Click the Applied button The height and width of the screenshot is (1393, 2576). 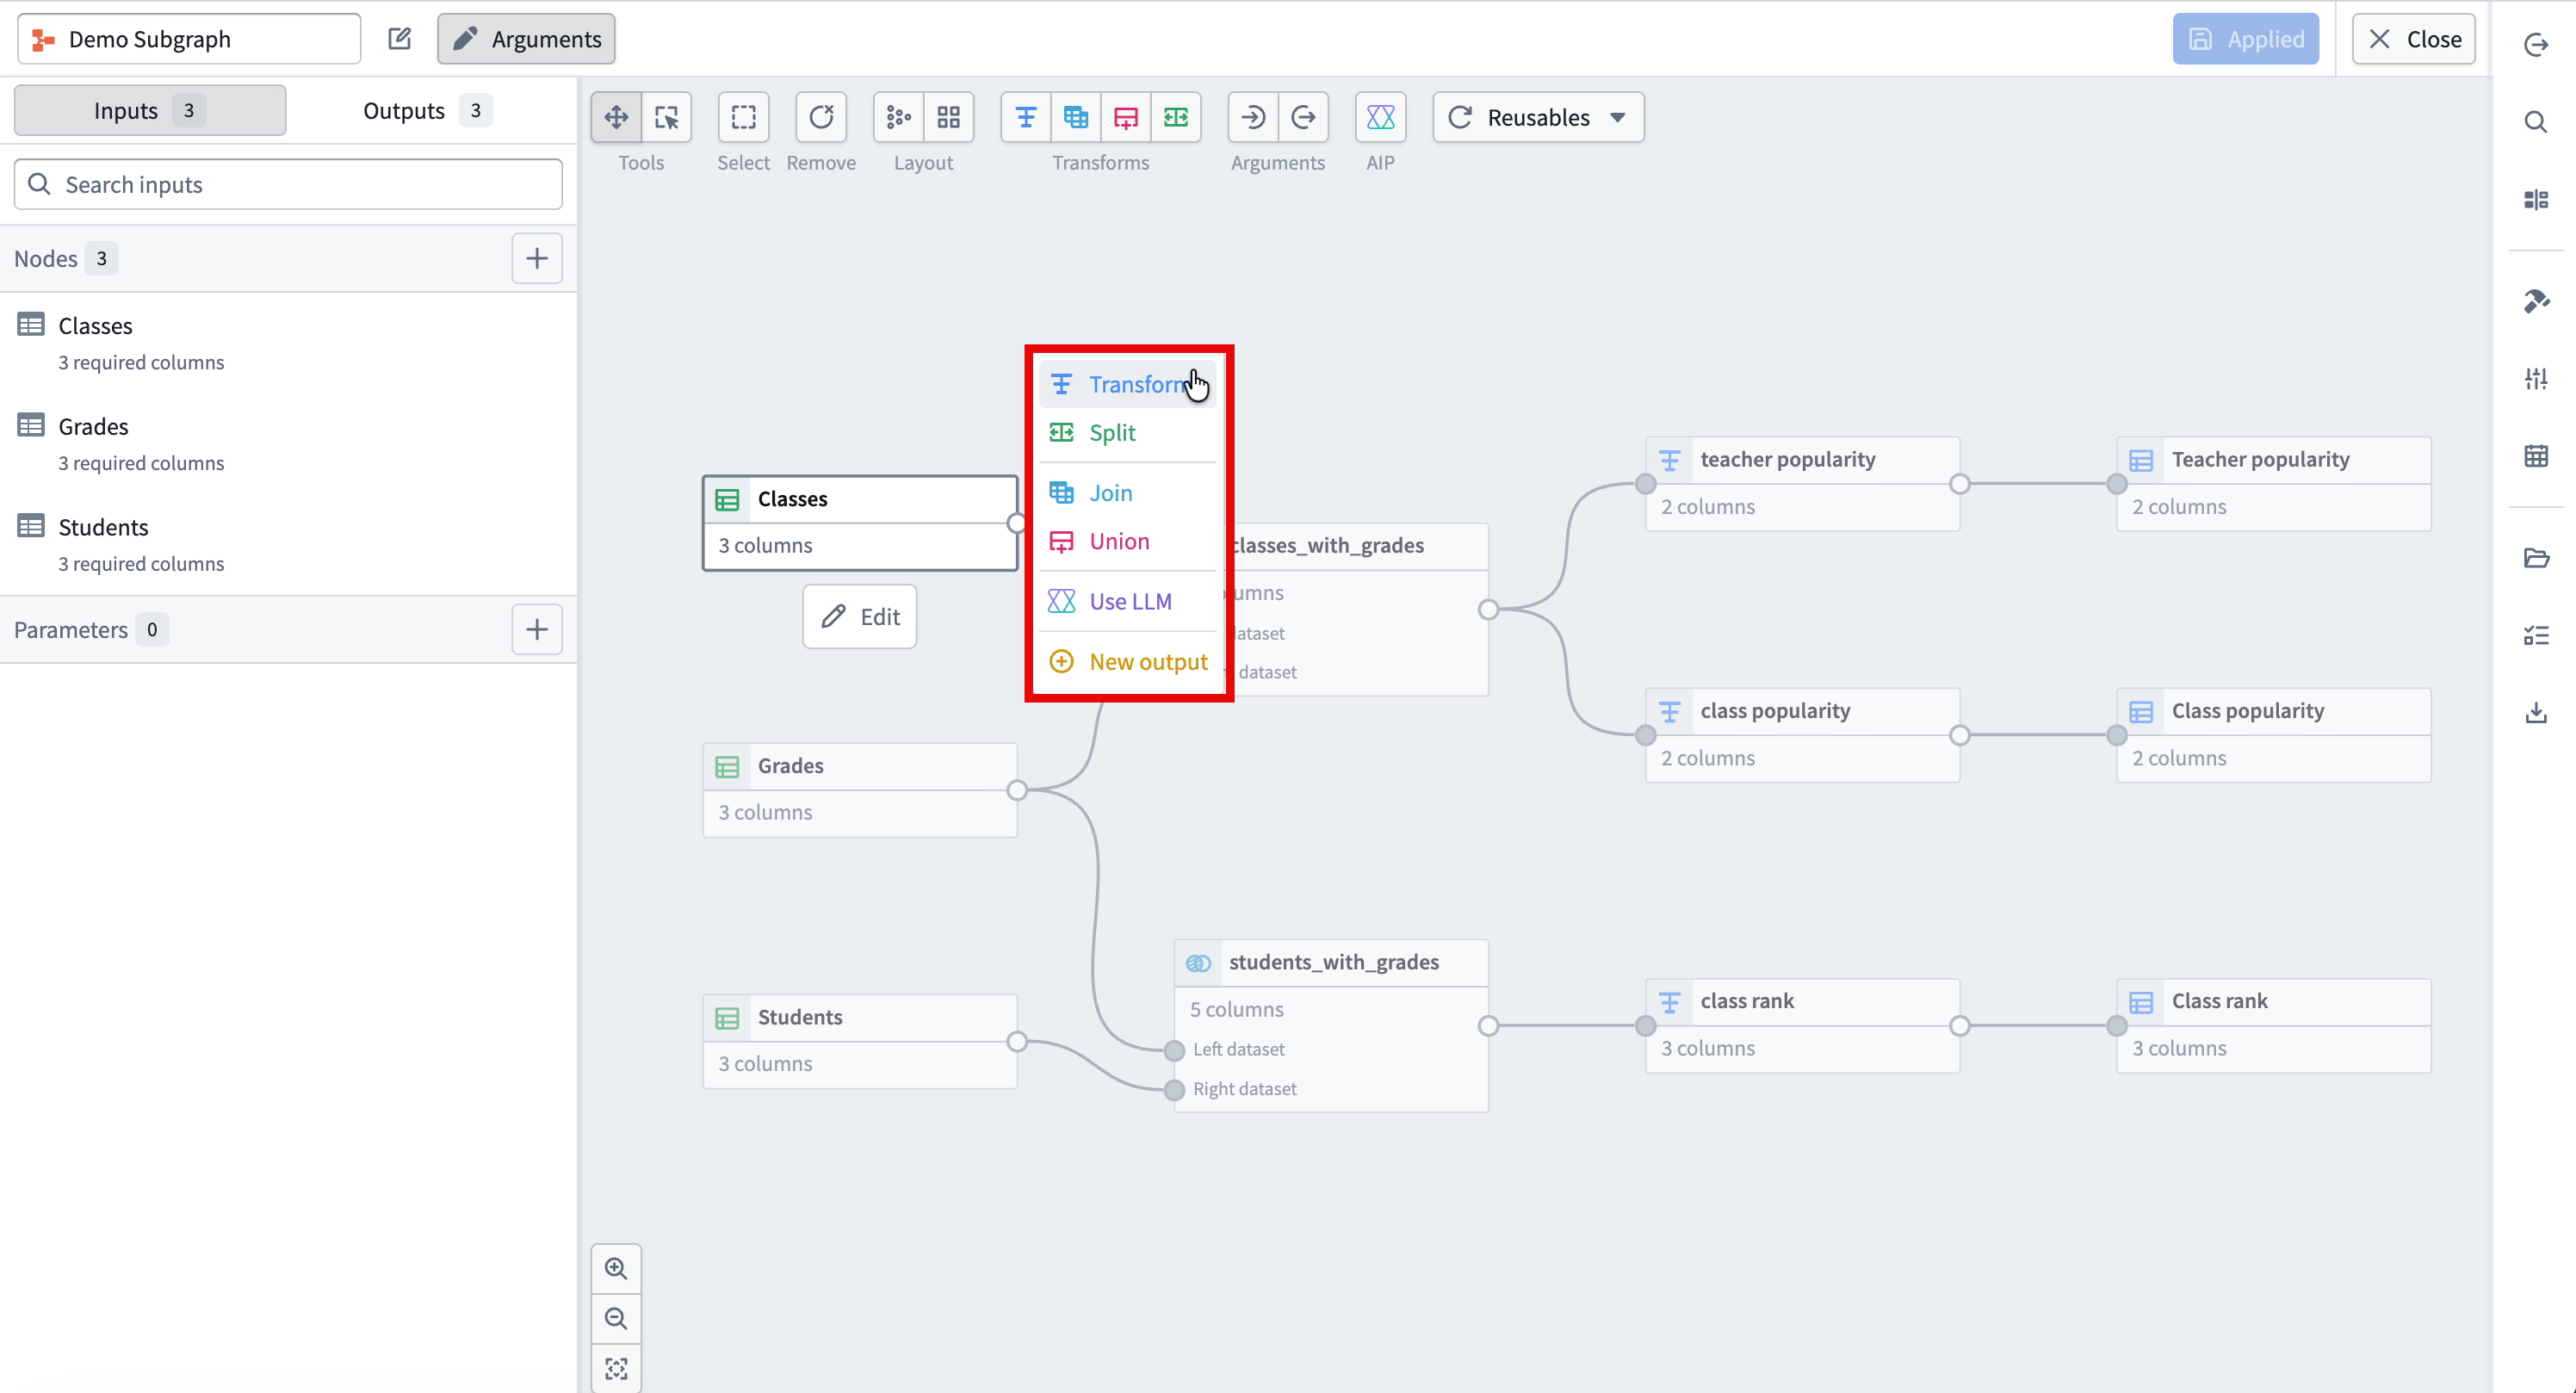click(x=2245, y=39)
